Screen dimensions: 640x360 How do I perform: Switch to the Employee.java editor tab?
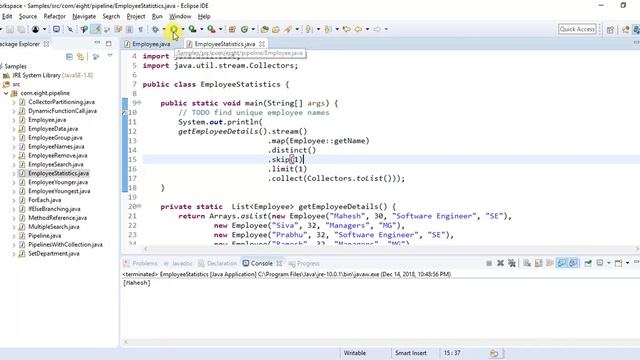coord(151,44)
